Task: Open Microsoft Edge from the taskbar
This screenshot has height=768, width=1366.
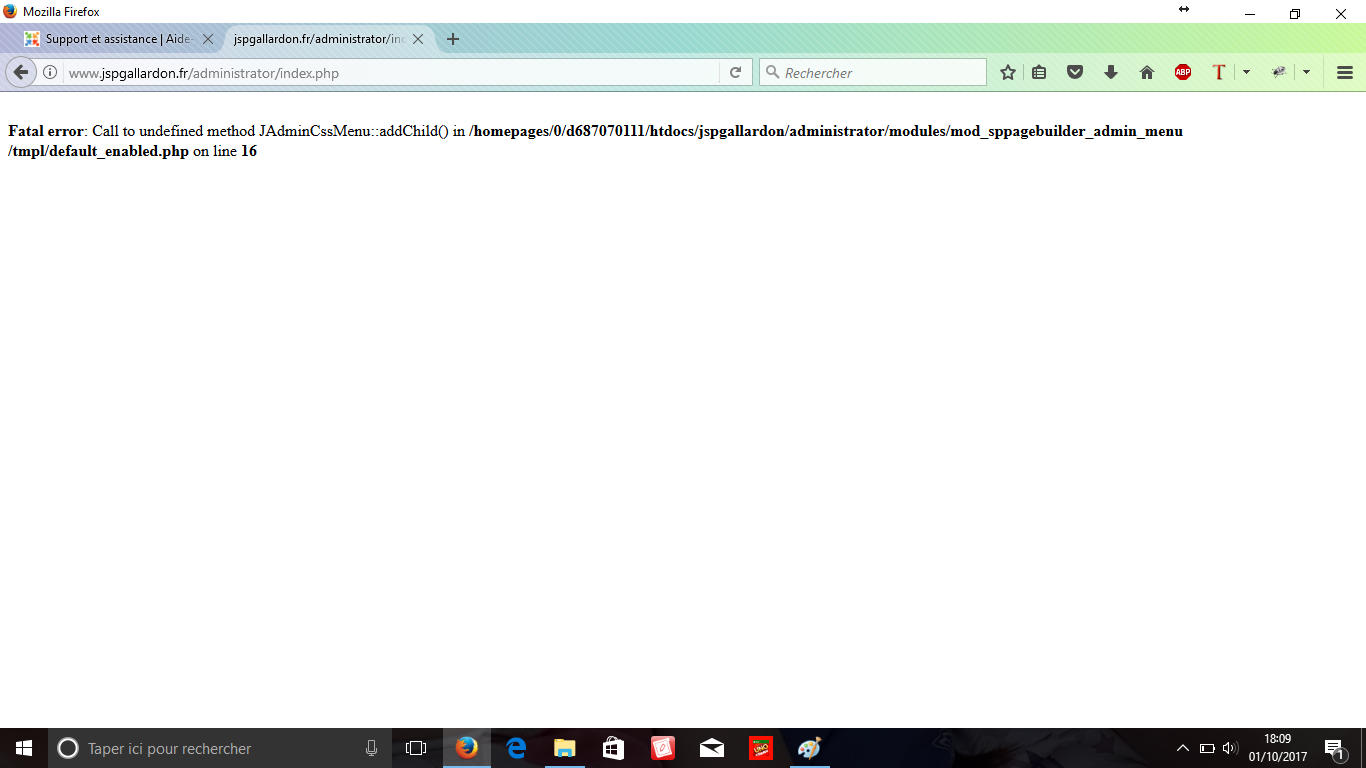Action: point(516,748)
